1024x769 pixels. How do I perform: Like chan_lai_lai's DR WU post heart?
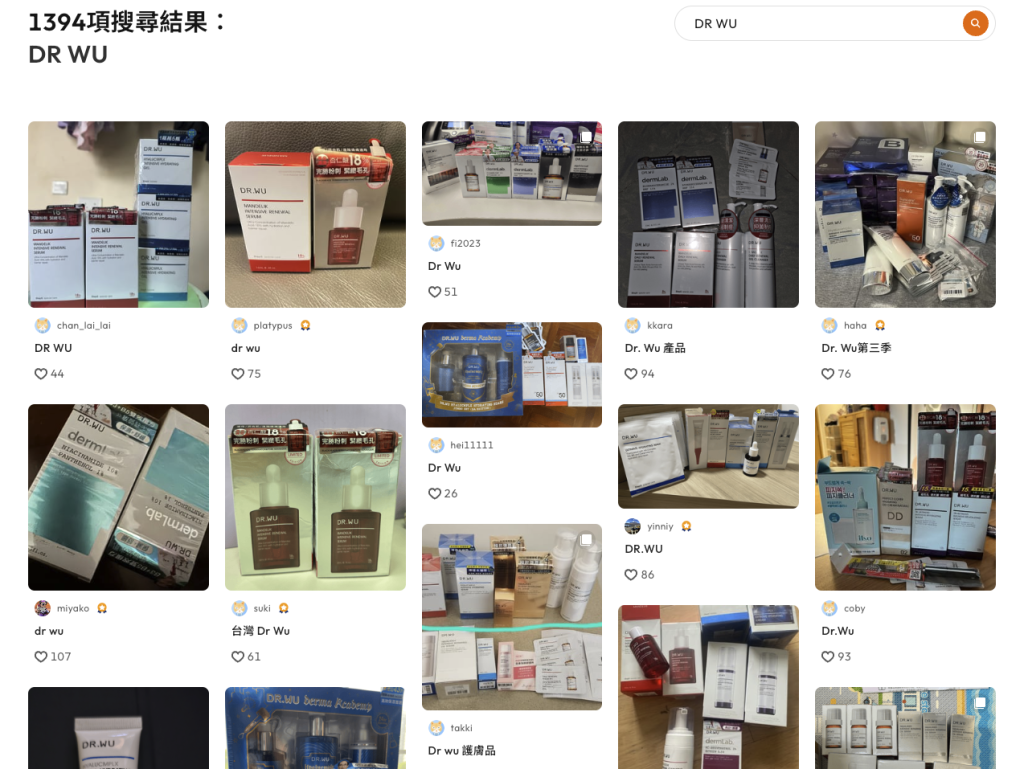pos(40,374)
